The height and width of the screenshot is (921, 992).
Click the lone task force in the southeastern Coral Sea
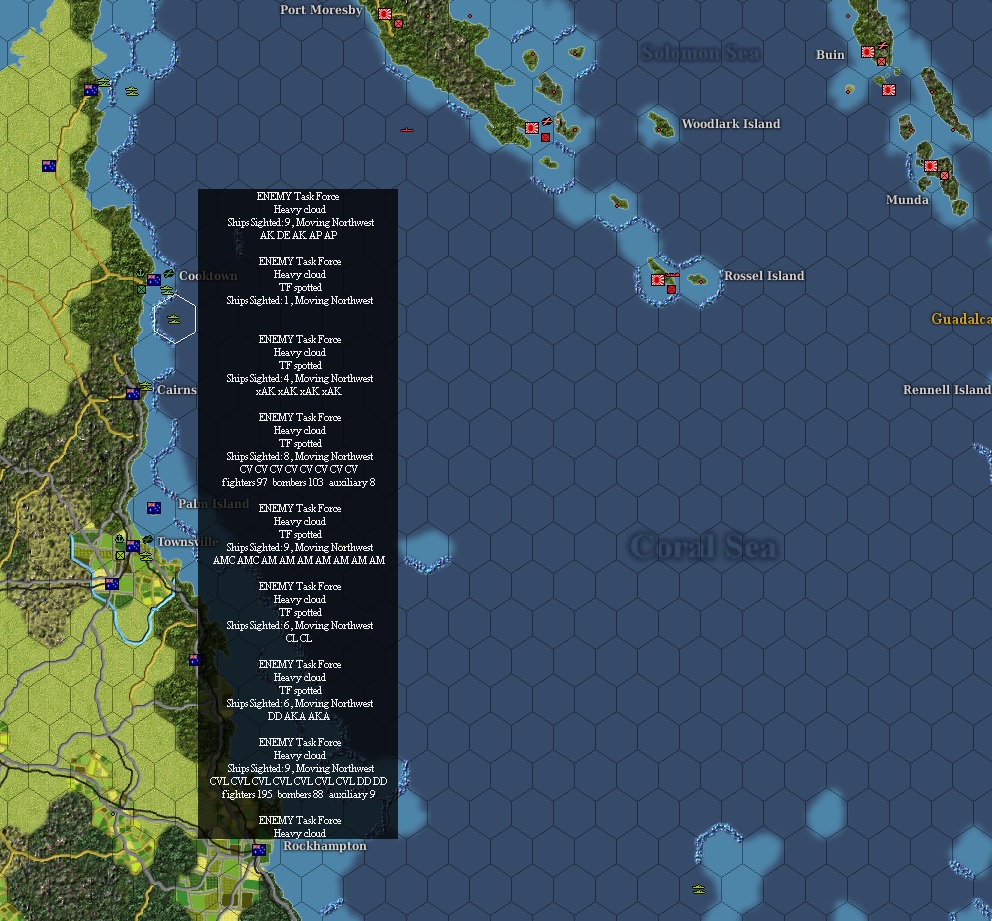coord(698,889)
